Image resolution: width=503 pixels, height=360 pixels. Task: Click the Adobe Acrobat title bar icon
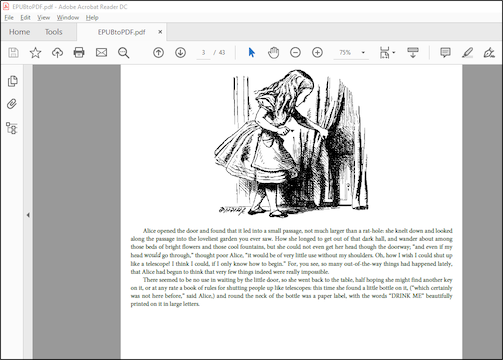pyautogui.click(x=6, y=6)
